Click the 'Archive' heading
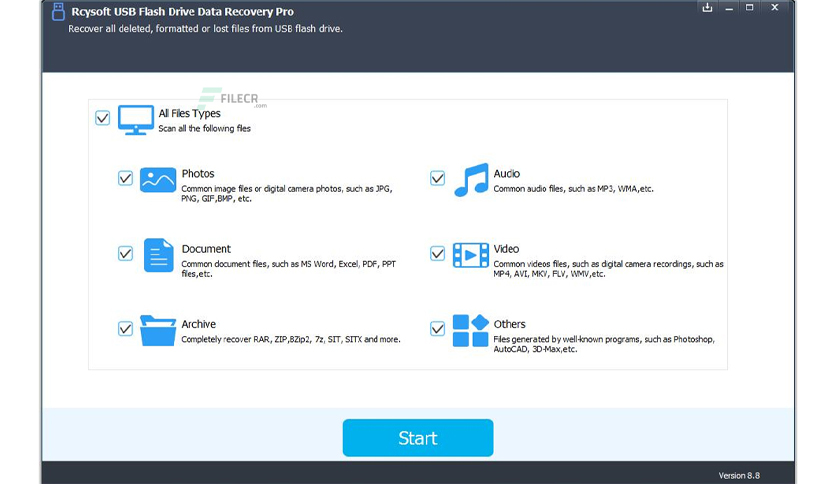 pos(198,324)
